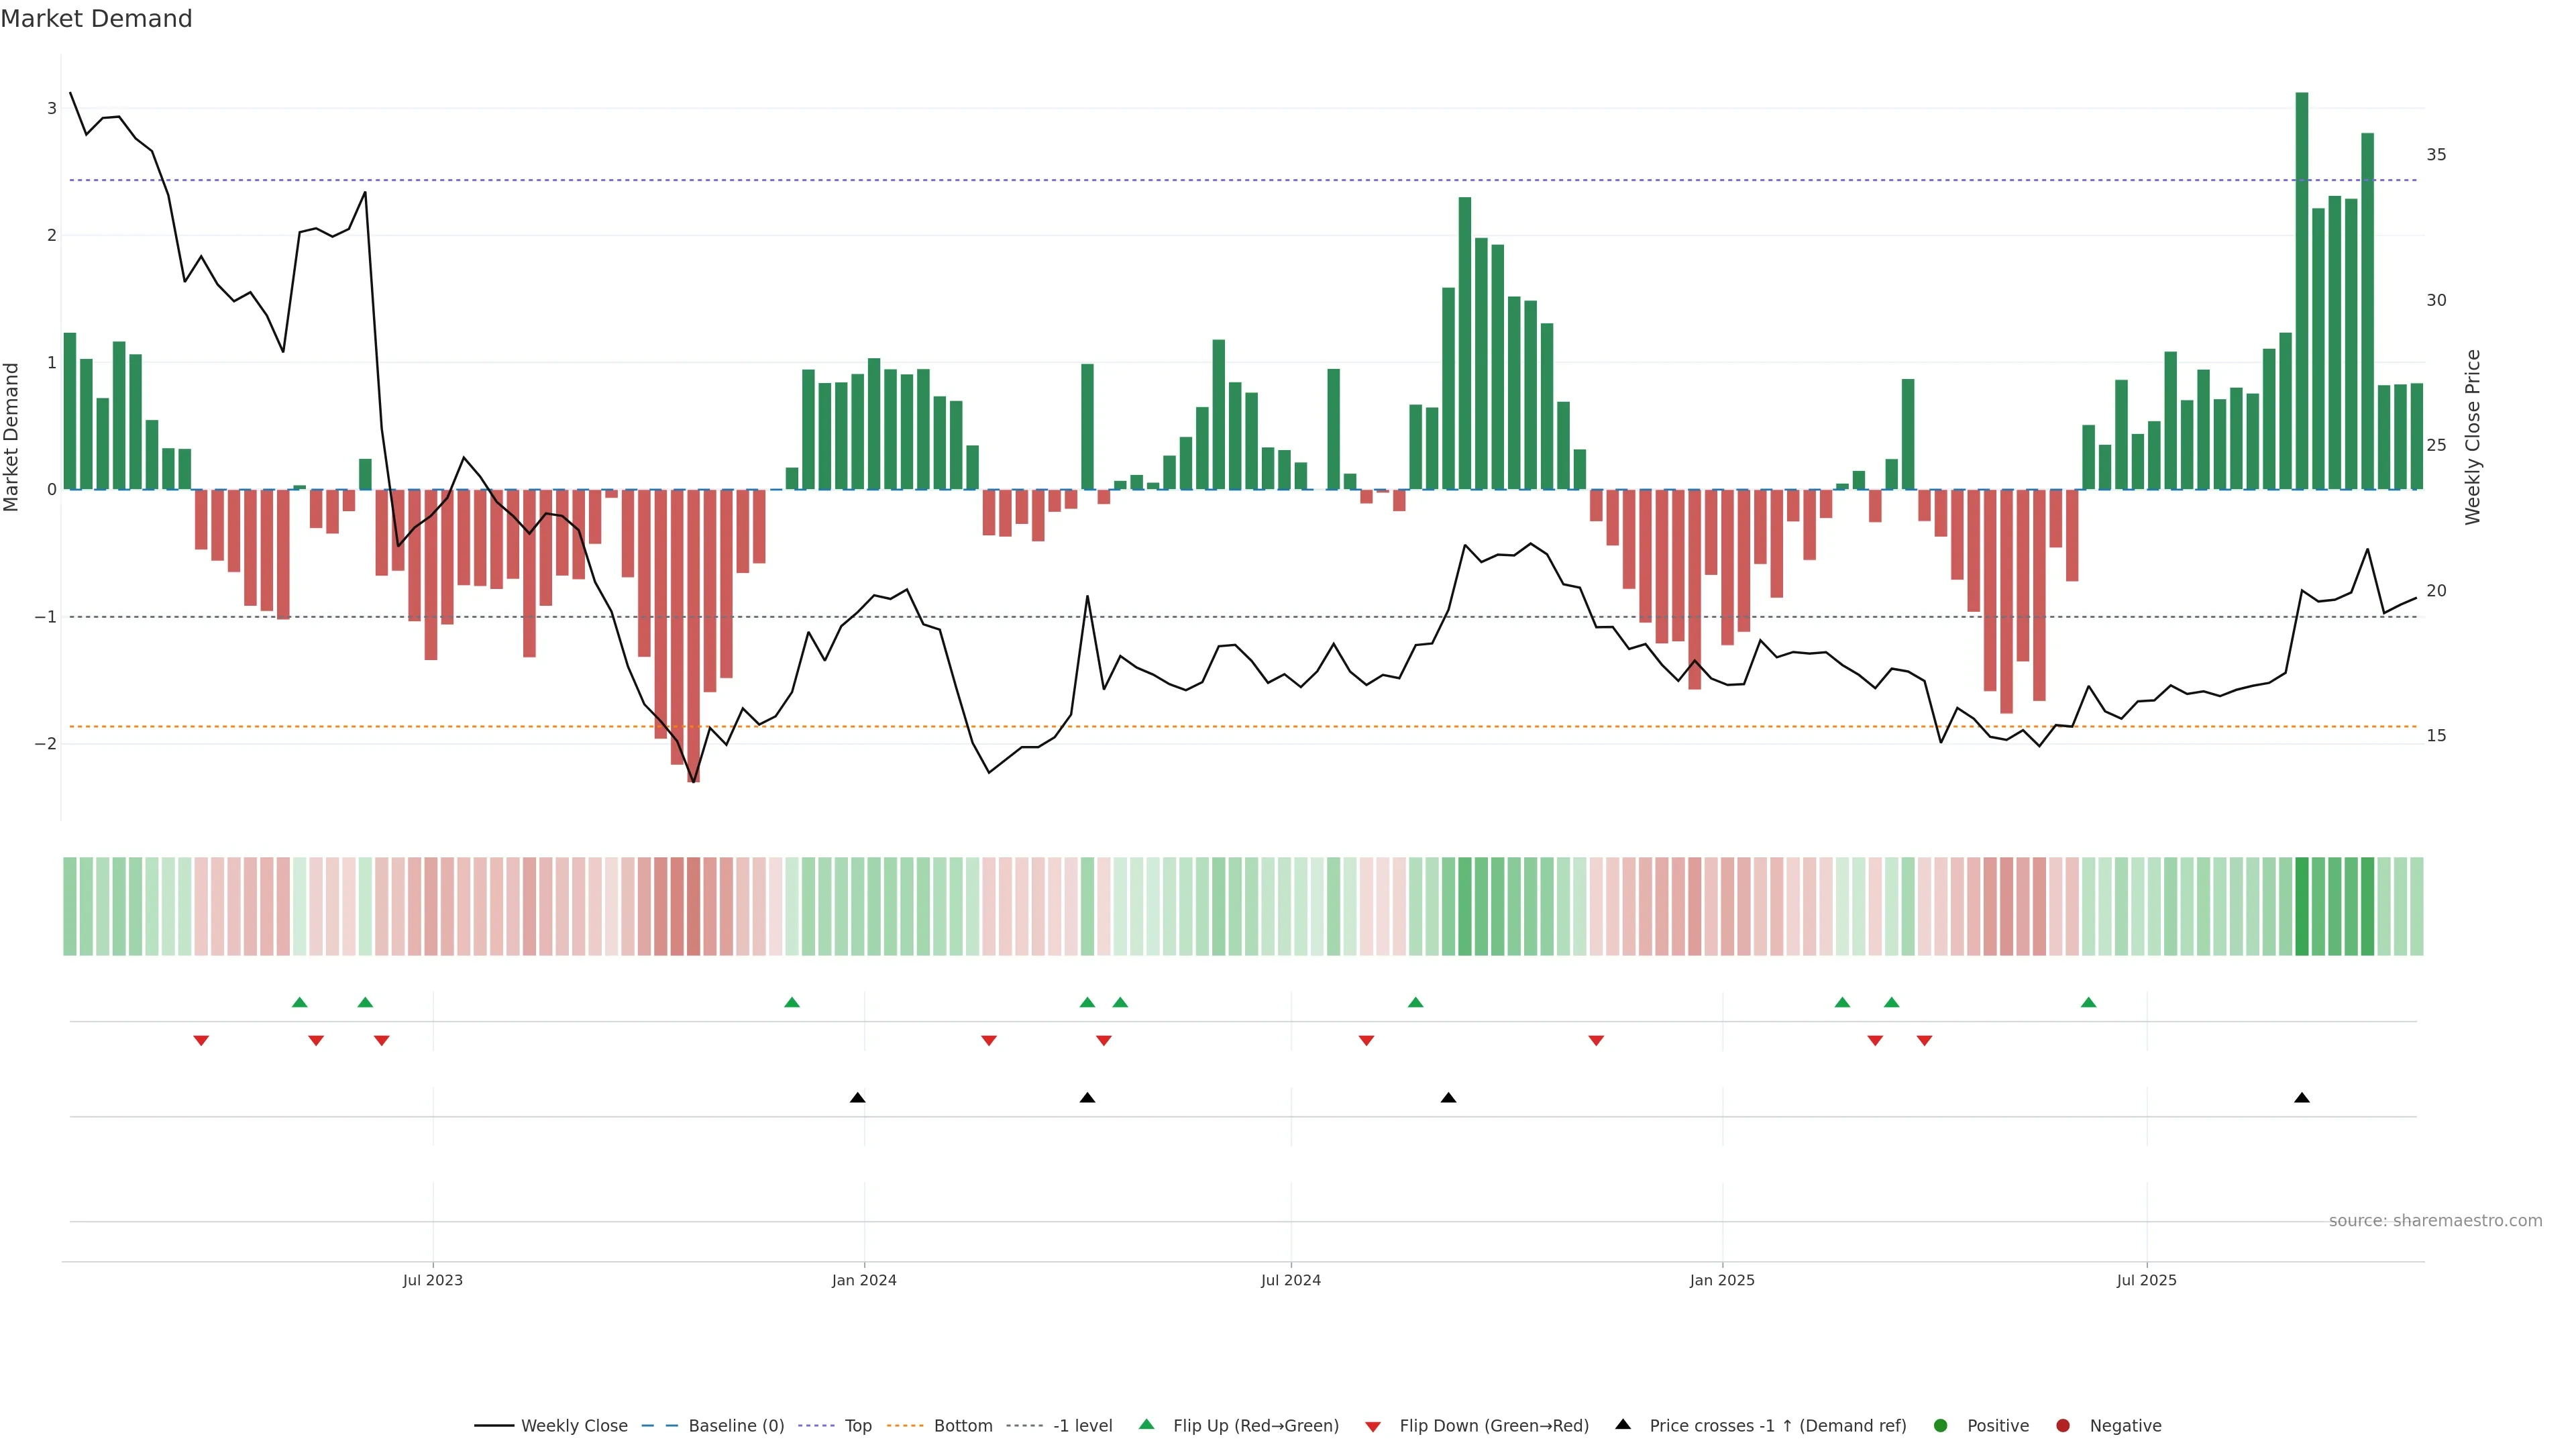Image resolution: width=2576 pixels, height=1449 pixels.
Task: Click the tallest green demand bar
Action: pos(2301,290)
